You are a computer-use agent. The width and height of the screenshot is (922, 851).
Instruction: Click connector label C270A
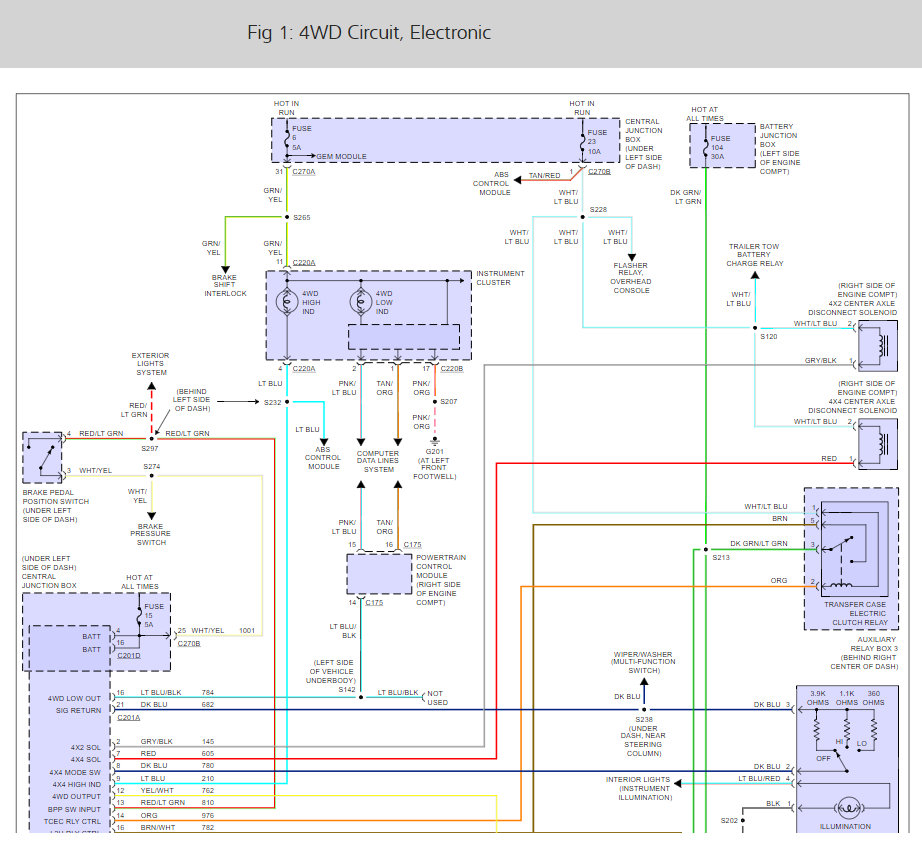coord(304,172)
